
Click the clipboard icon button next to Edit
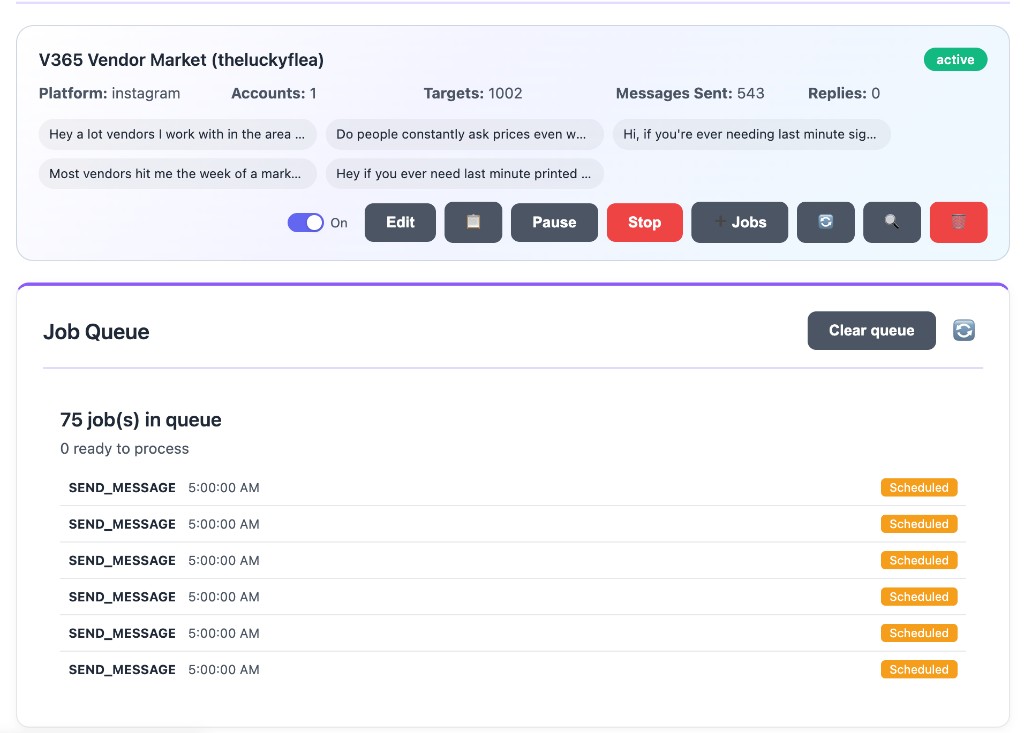(473, 222)
